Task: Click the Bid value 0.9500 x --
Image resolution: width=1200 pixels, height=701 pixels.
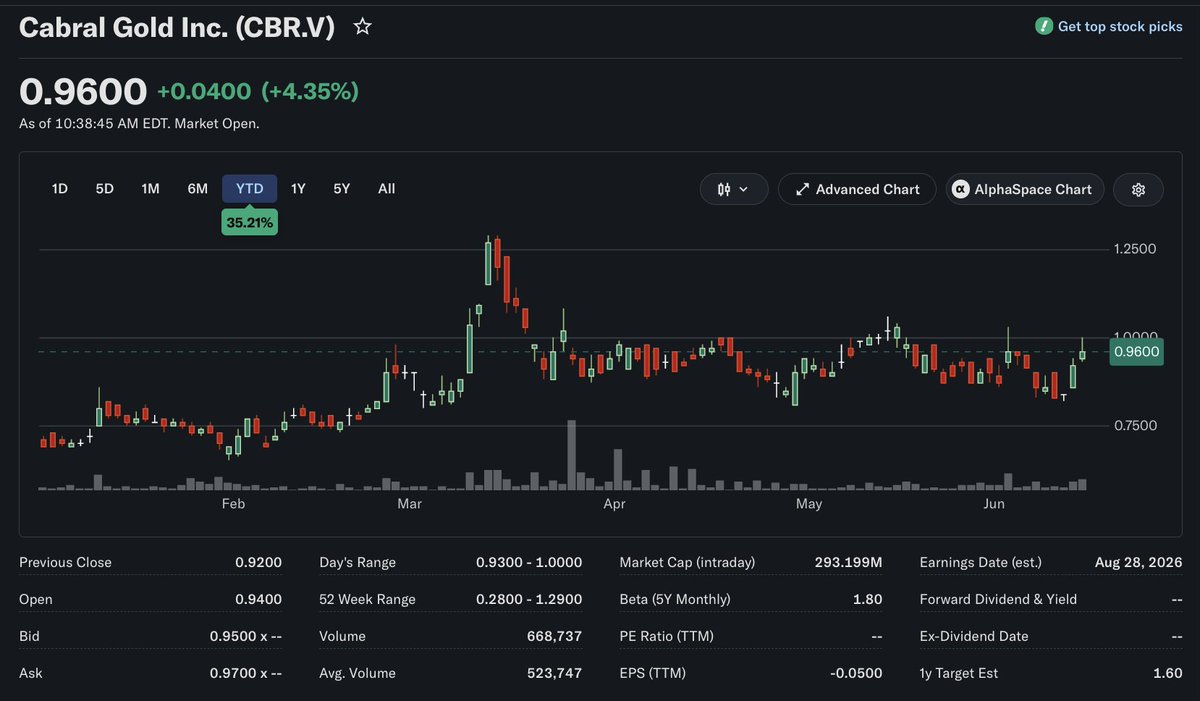Action: (x=246, y=636)
